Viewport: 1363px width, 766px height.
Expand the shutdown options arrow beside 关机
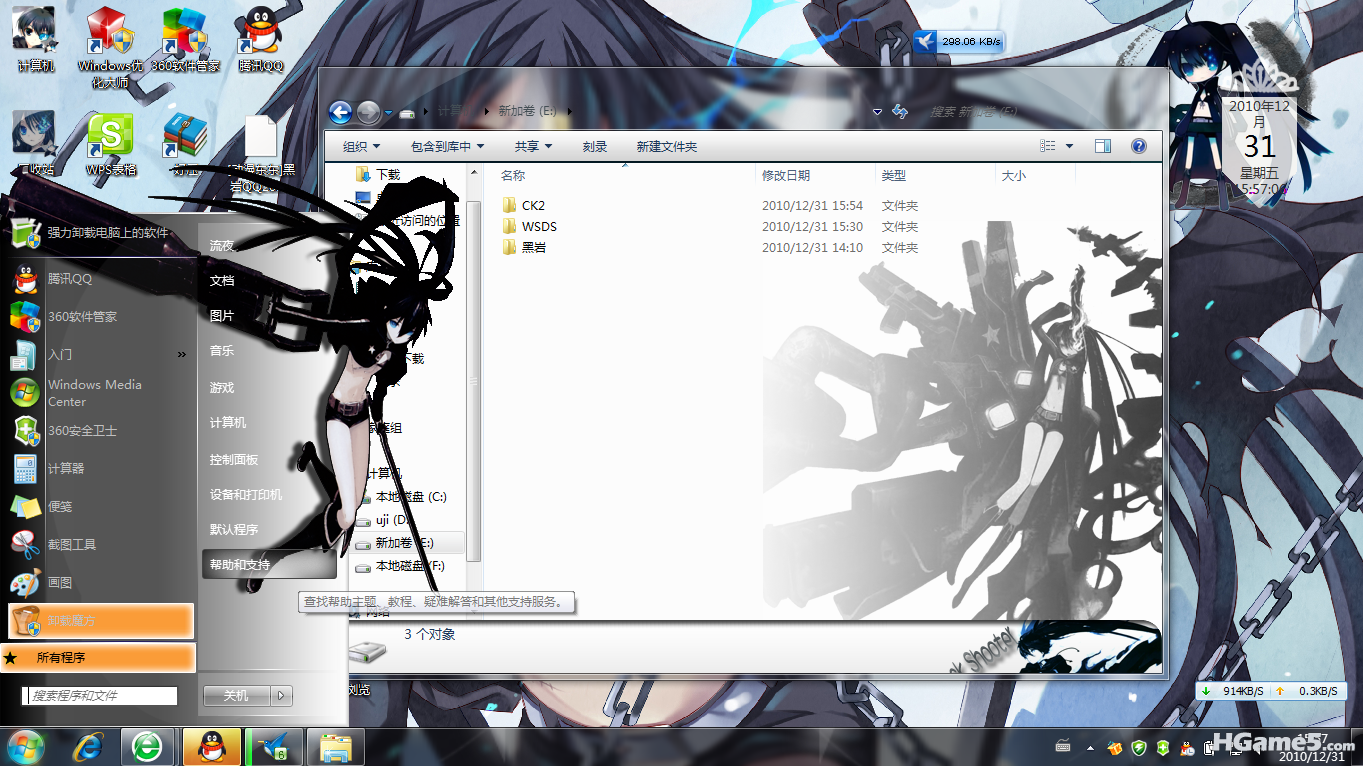pyautogui.click(x=283, y=696)
